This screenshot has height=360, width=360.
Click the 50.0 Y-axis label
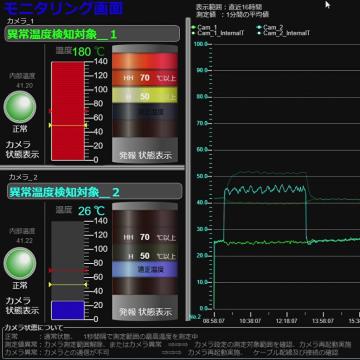pos(202,176)
